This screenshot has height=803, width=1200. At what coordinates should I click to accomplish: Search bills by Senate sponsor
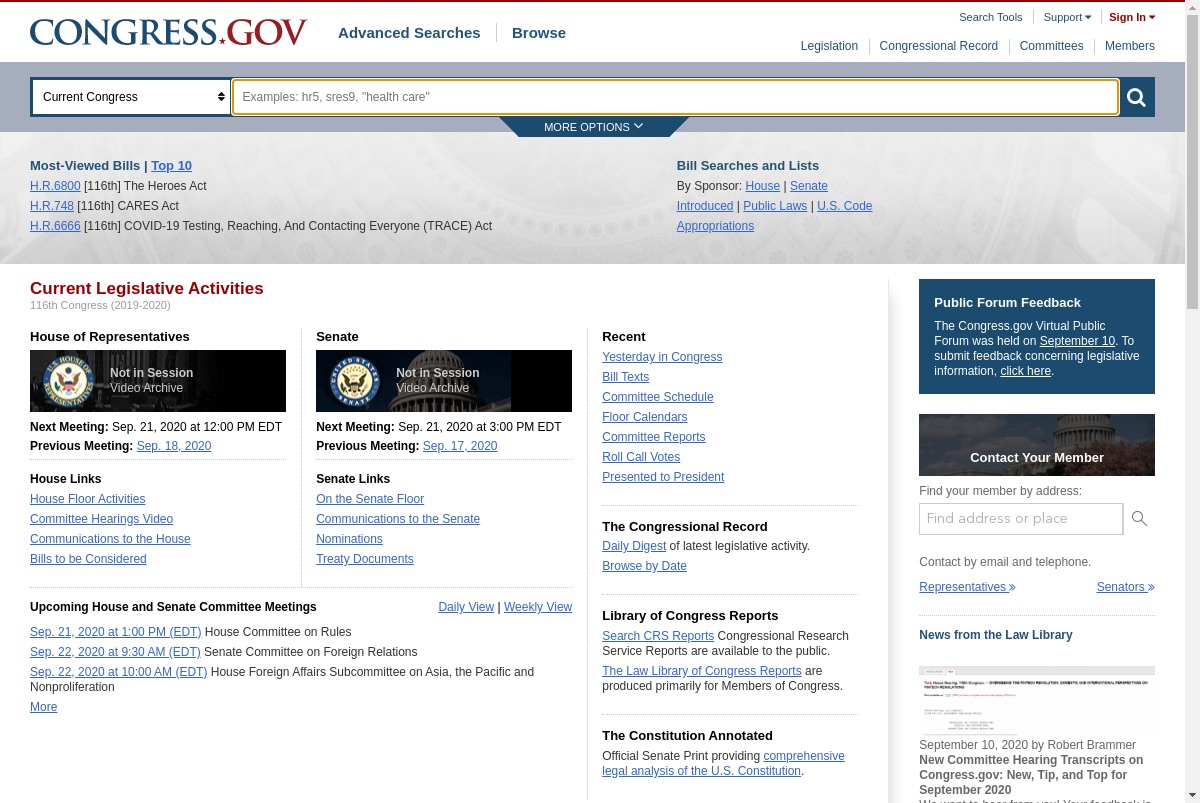pos(809,186)
